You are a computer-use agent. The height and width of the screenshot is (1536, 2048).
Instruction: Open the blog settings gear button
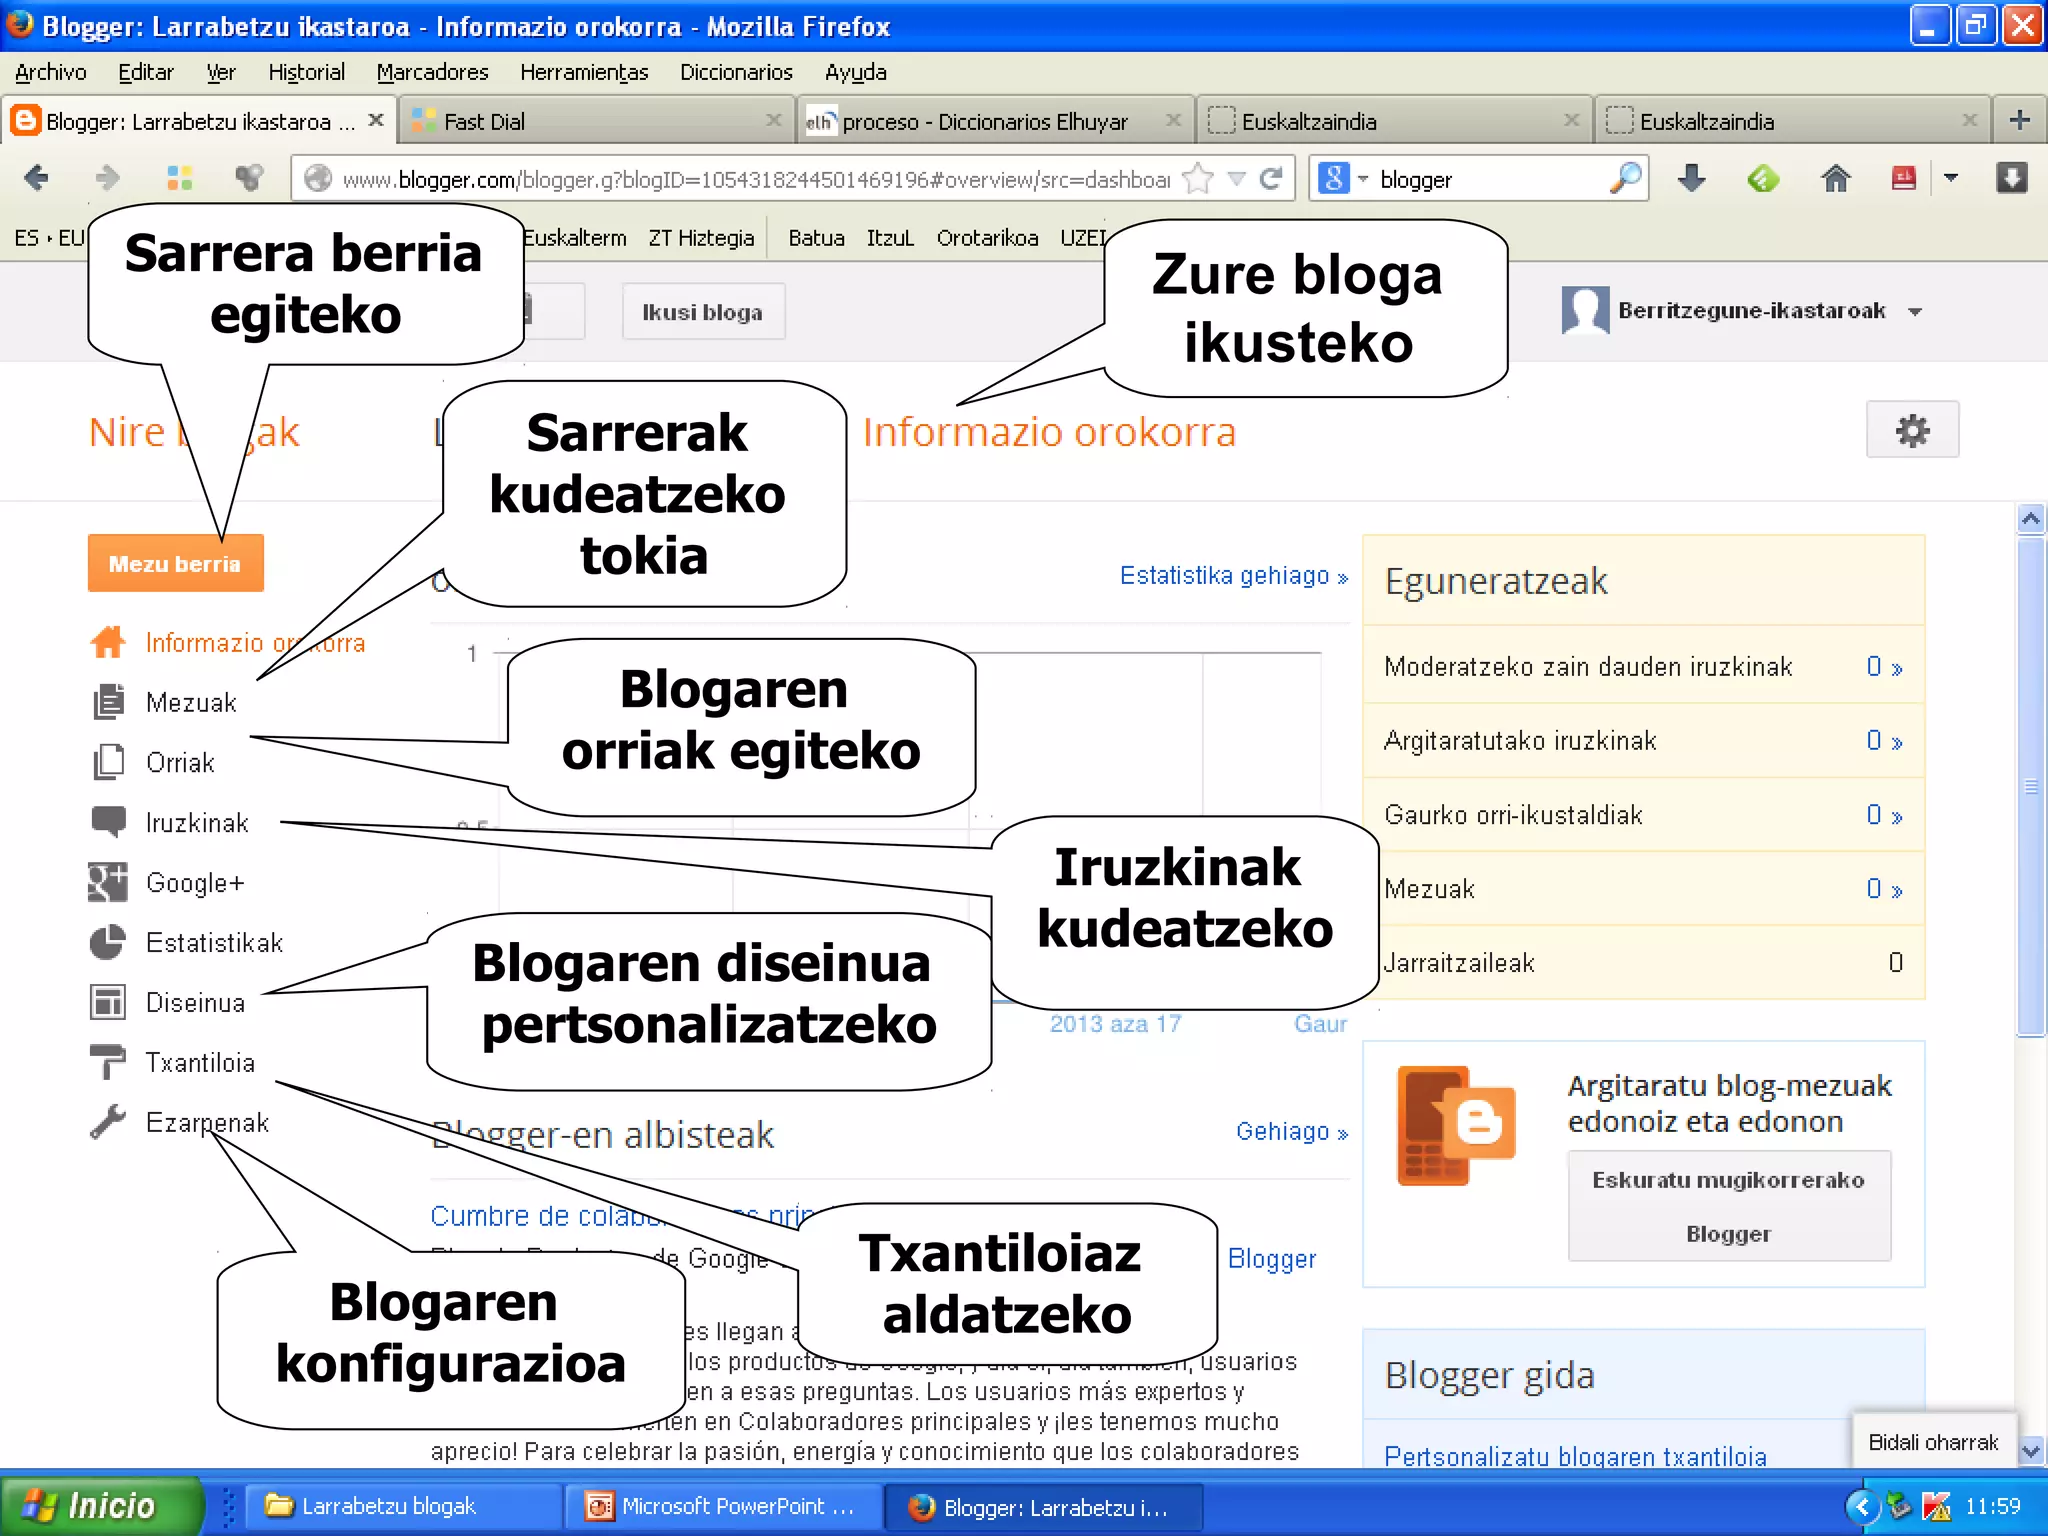(x=1912, y=430)
